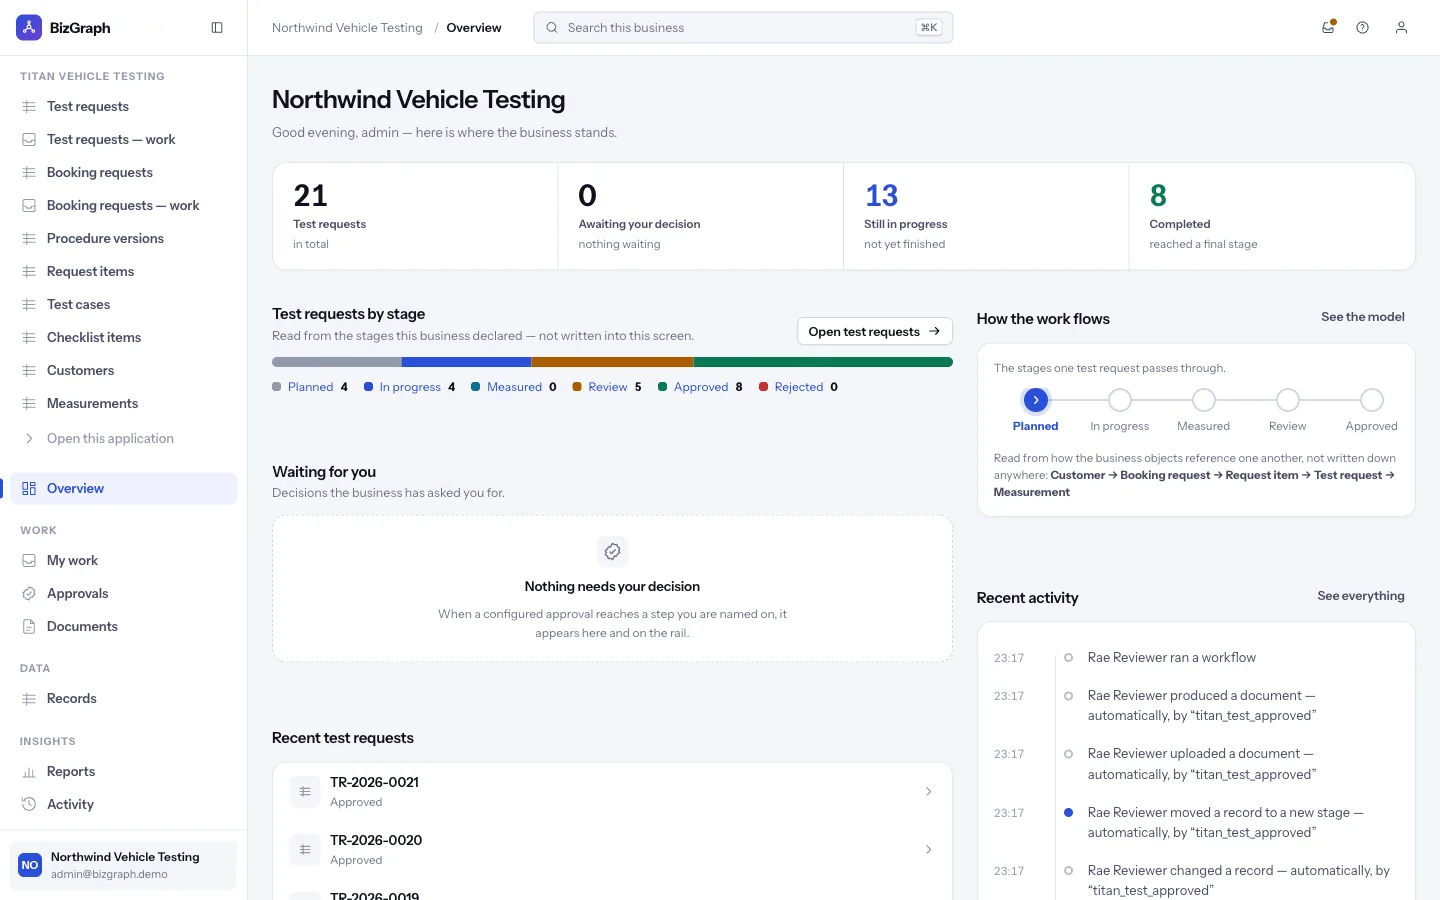Click the Review stage legend link
The width and height of the screenshot is (1440, 900).
click(607, 387)
